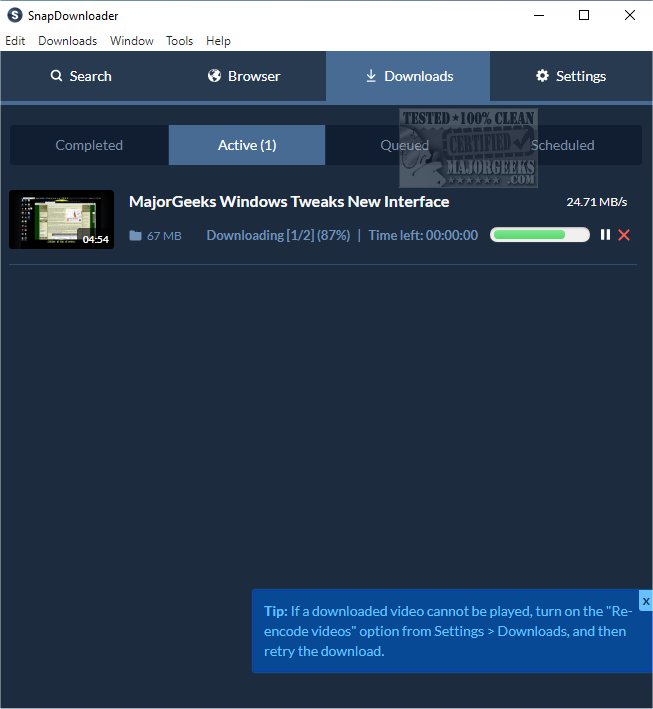Open the Downloads menu in menu bar
This screenshot has height=709, width=653.
[x=67, y=41]
